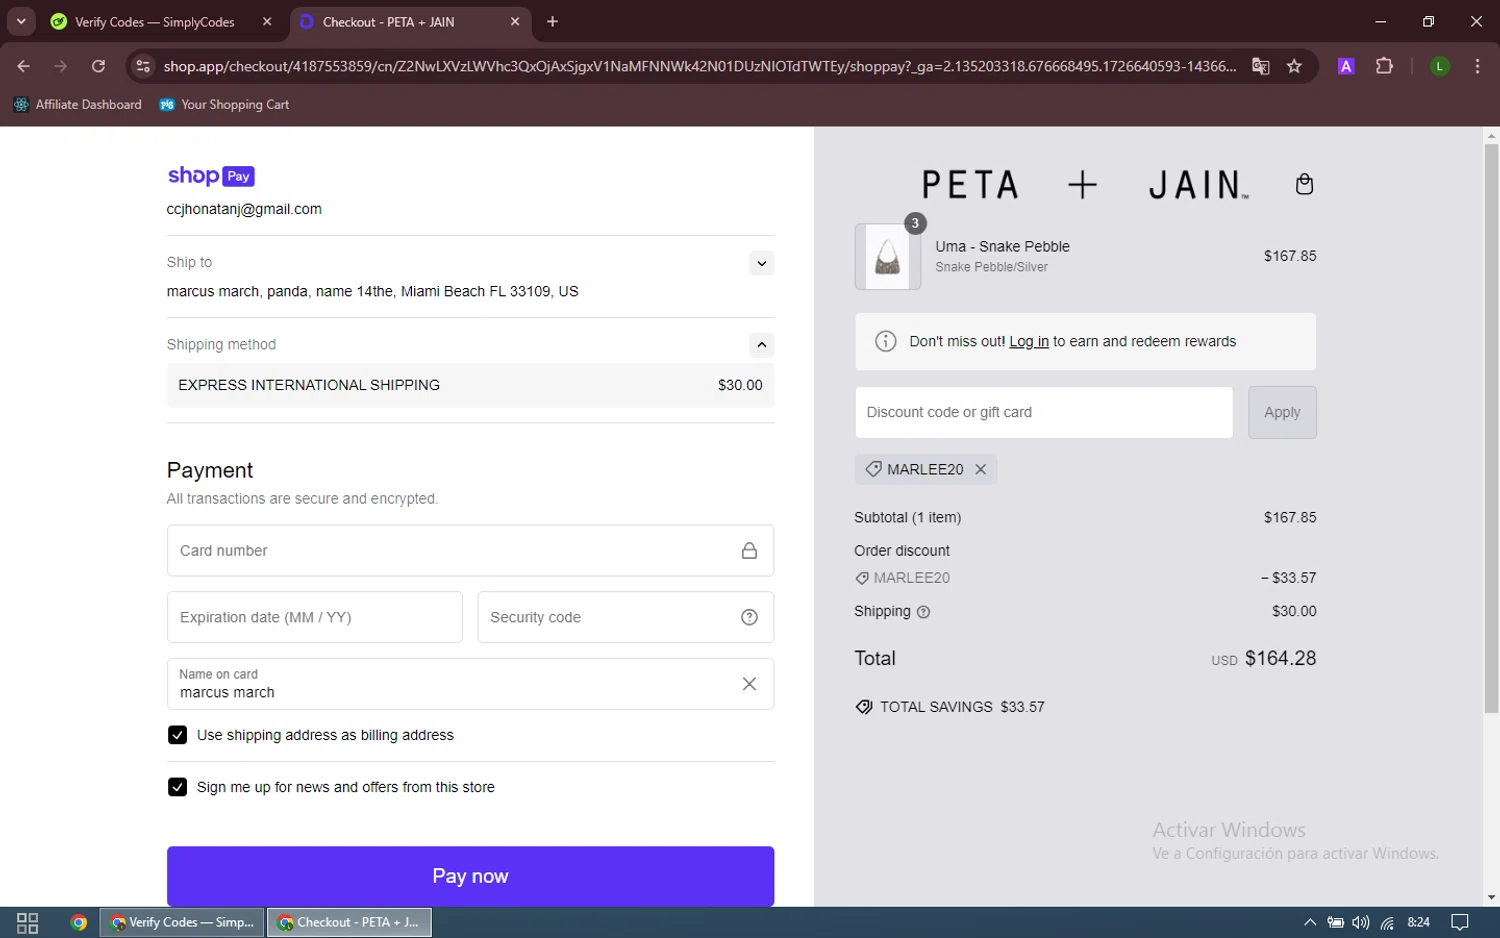Open the shopping bag cart icon
The width and height of the screenshot is (1500, 938).
(1304, 184)
